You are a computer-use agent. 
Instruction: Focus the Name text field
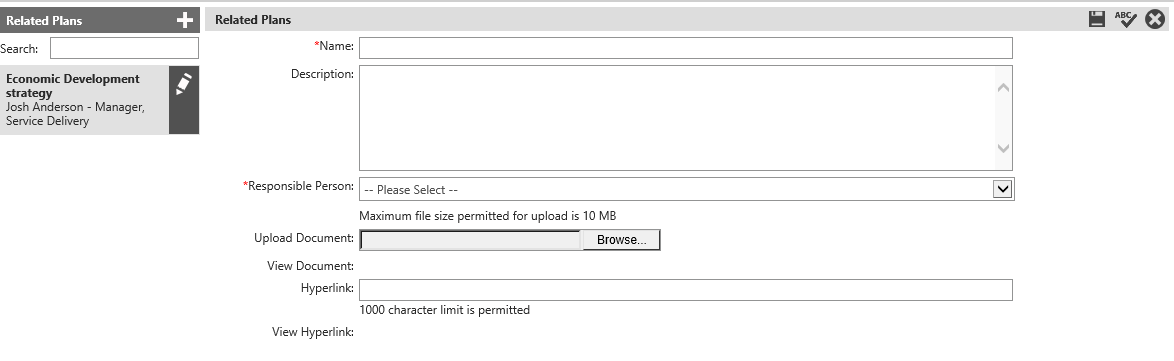[686, 48]
